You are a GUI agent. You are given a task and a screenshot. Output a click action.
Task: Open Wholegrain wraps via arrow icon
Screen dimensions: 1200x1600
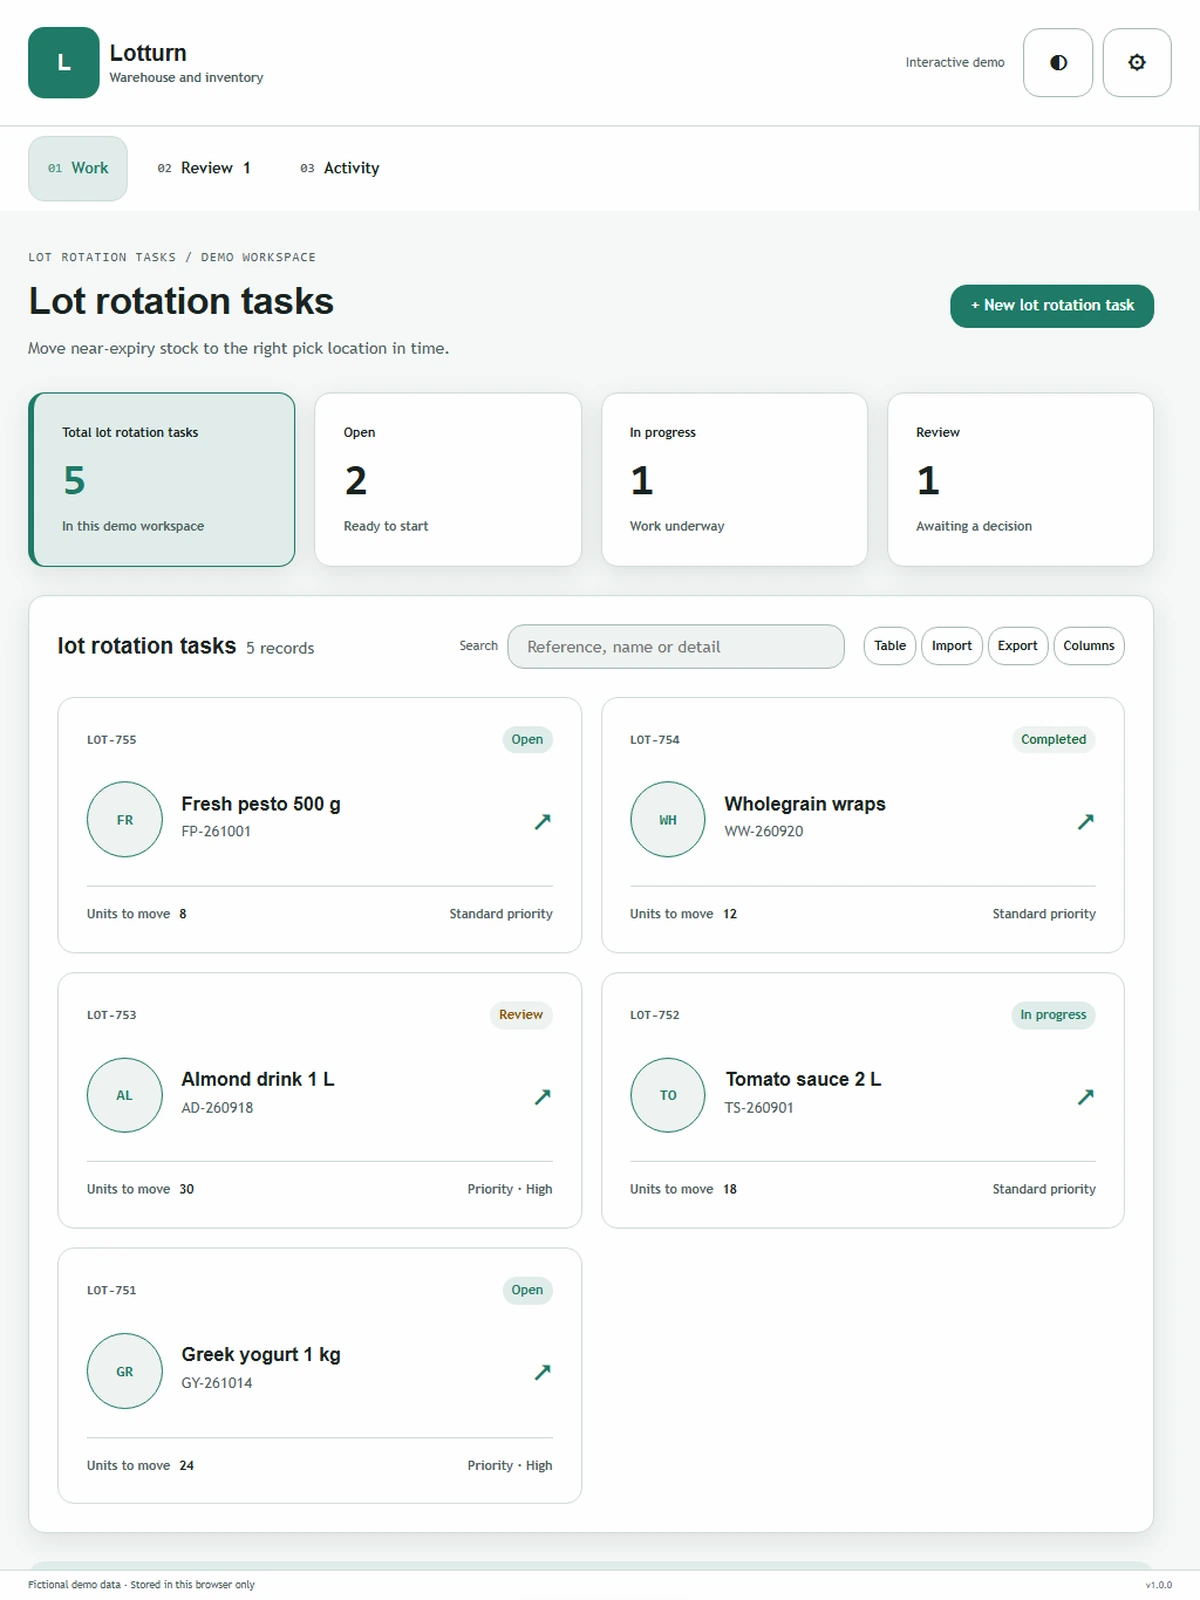1086,821
